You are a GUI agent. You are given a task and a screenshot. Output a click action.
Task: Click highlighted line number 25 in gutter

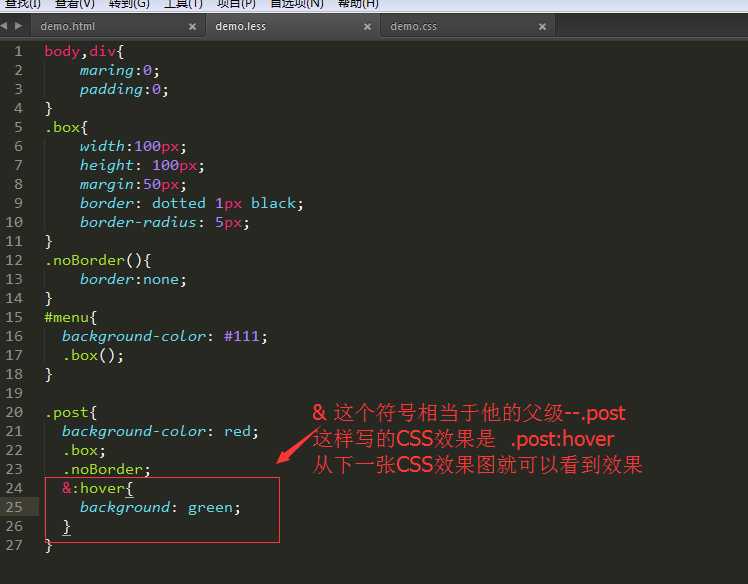point(14,507)
